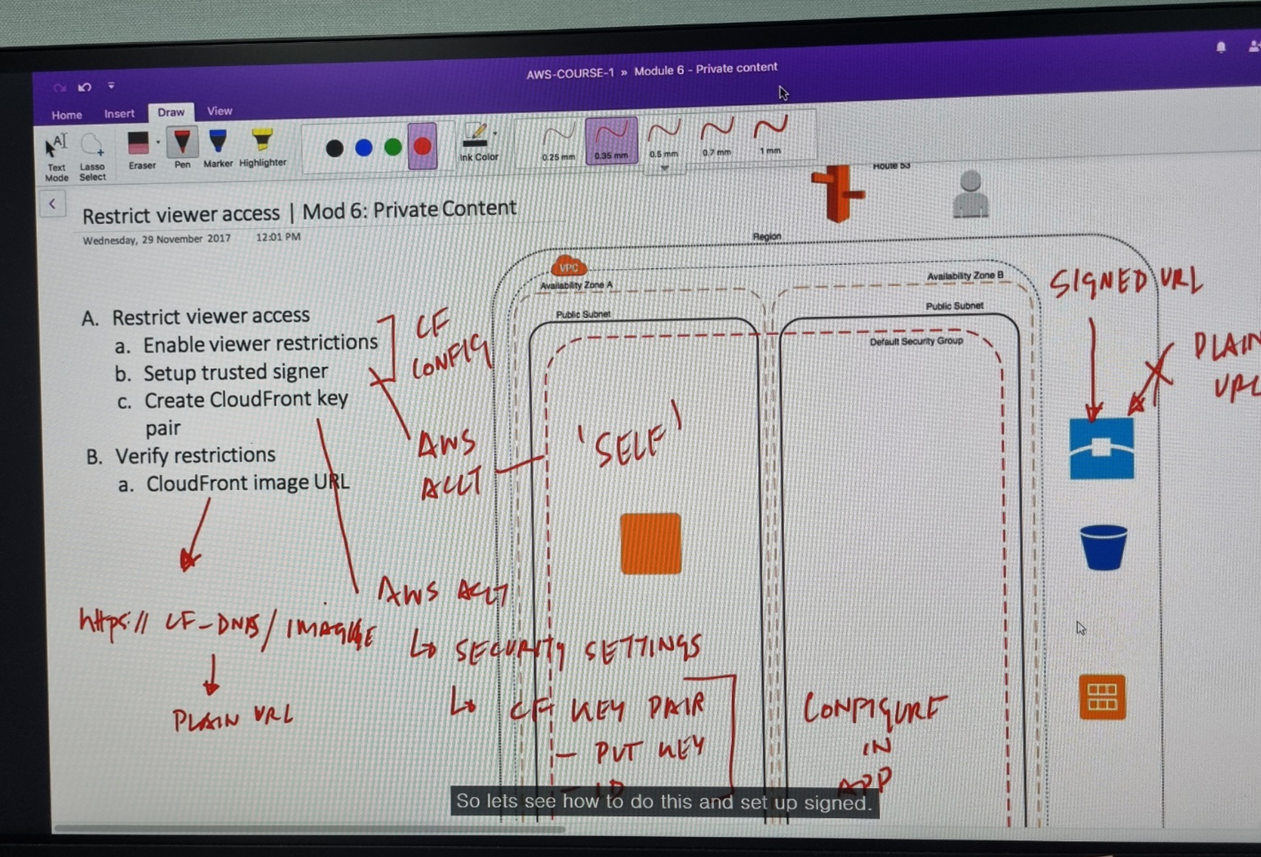Click the gray user person icon
The image size is (1261, 857).
click(x=970, y=194)
